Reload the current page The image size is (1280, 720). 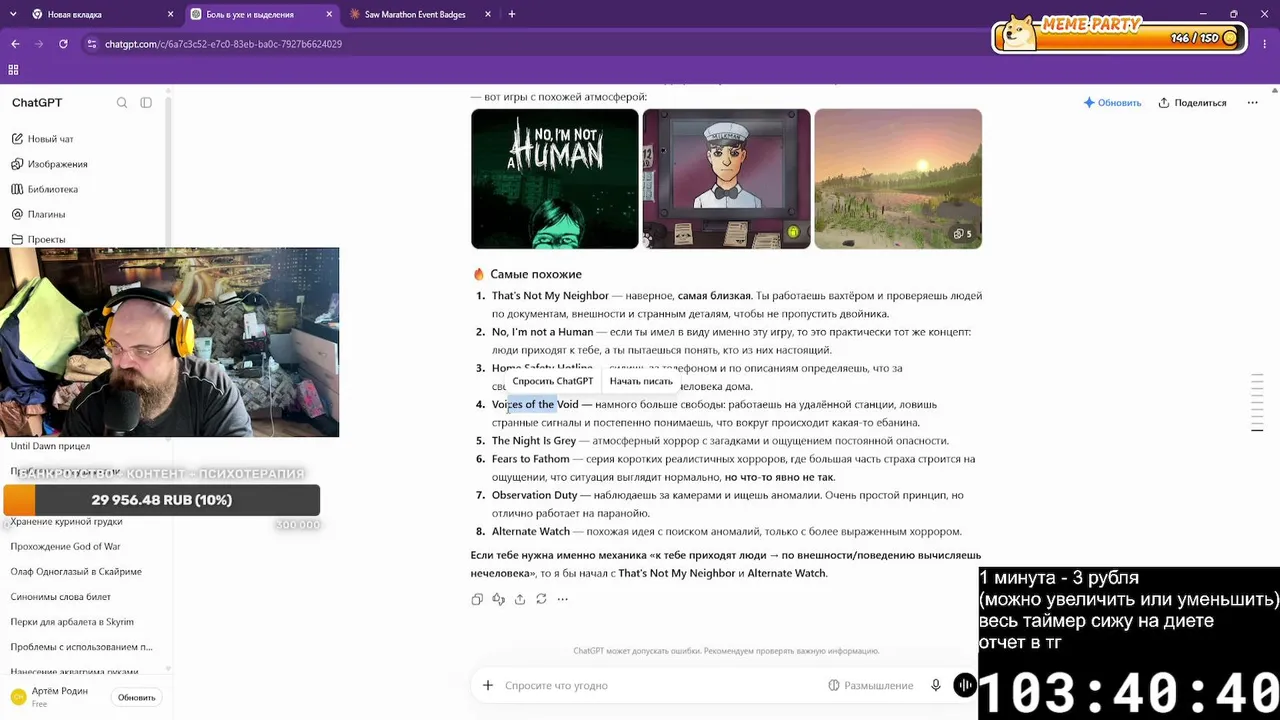point(63,44)
